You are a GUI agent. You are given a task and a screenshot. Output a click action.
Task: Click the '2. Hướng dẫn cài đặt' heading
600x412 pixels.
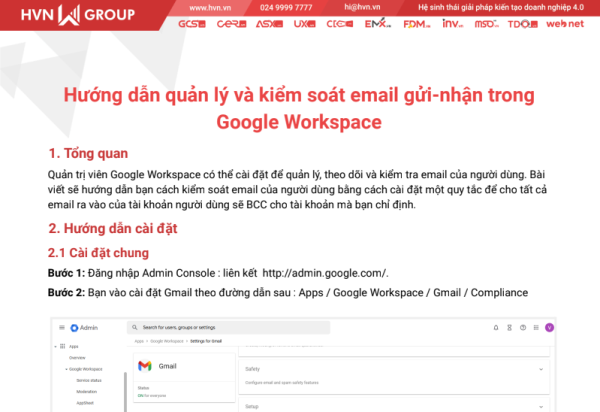pyautogui.click(x=112, y=228)
